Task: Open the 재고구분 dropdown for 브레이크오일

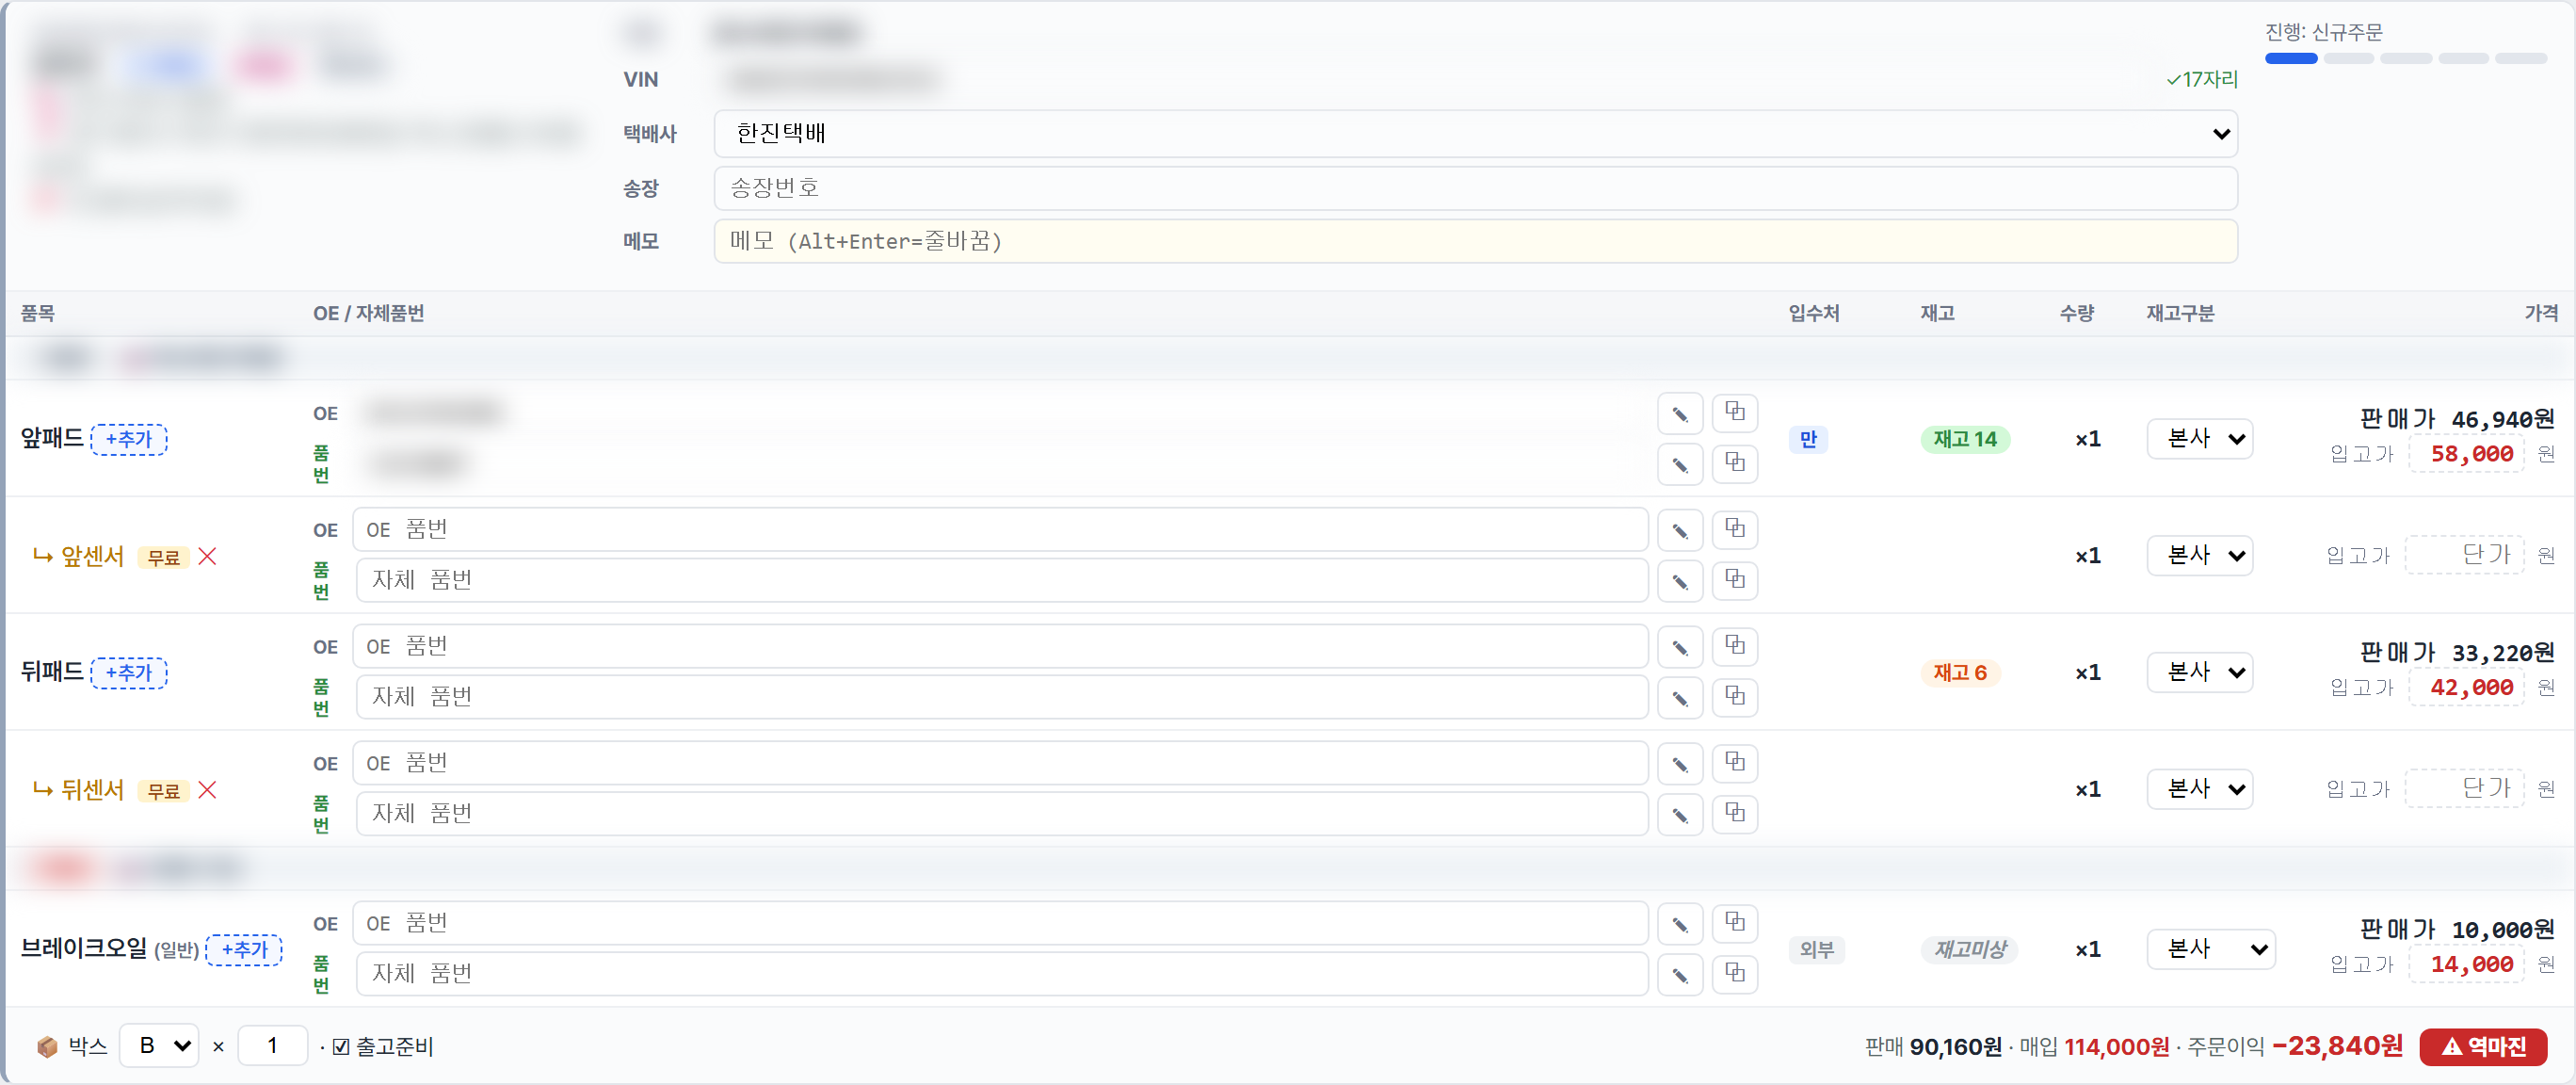Action: (2210, 949)
